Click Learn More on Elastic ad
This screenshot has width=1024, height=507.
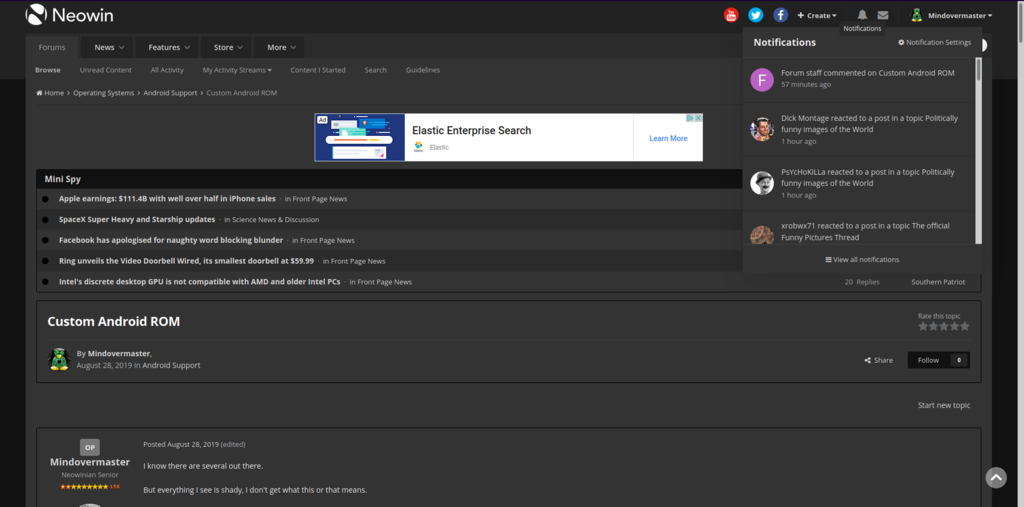pos(668,139)
